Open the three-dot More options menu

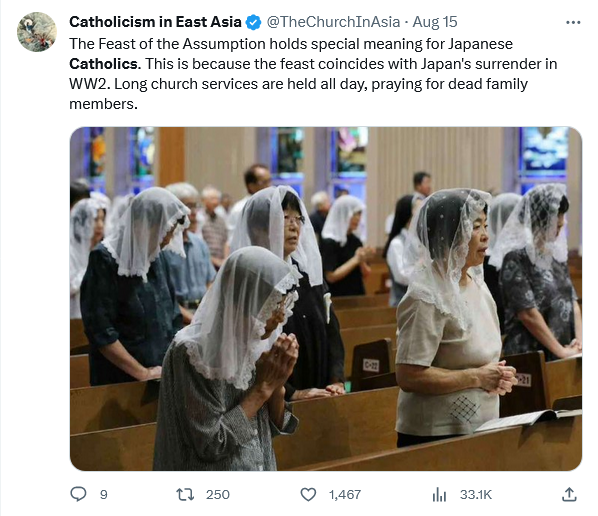pos(573,23)
